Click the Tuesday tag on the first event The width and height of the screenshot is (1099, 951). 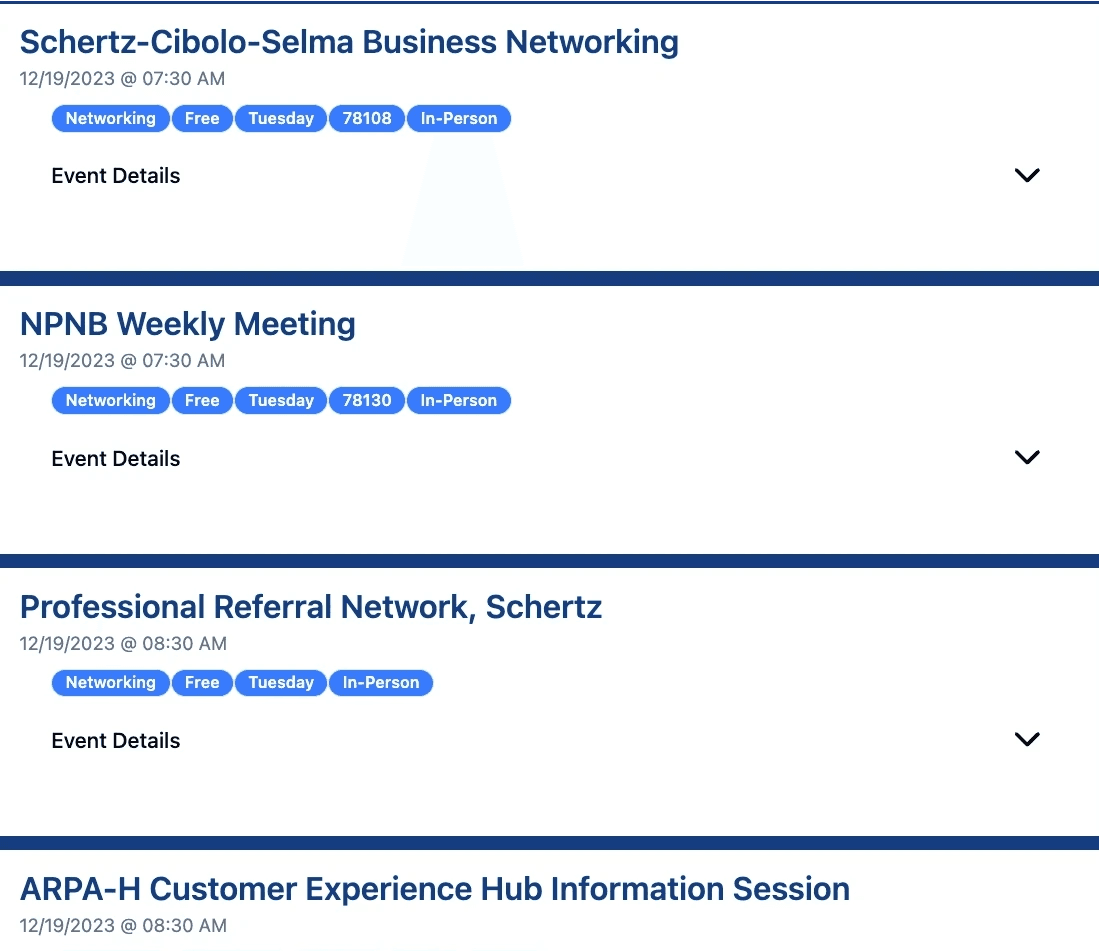click(x=281, y=118)
